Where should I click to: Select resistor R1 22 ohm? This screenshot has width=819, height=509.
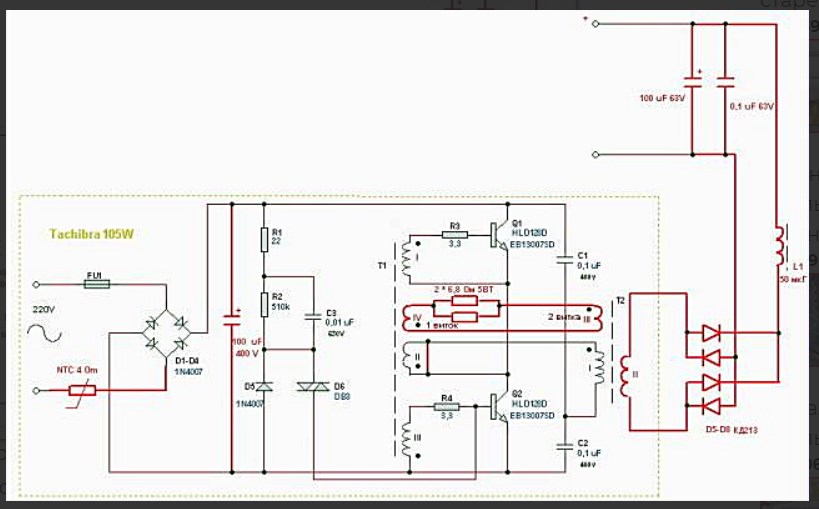pyautogui.click(x=264, y=239)
